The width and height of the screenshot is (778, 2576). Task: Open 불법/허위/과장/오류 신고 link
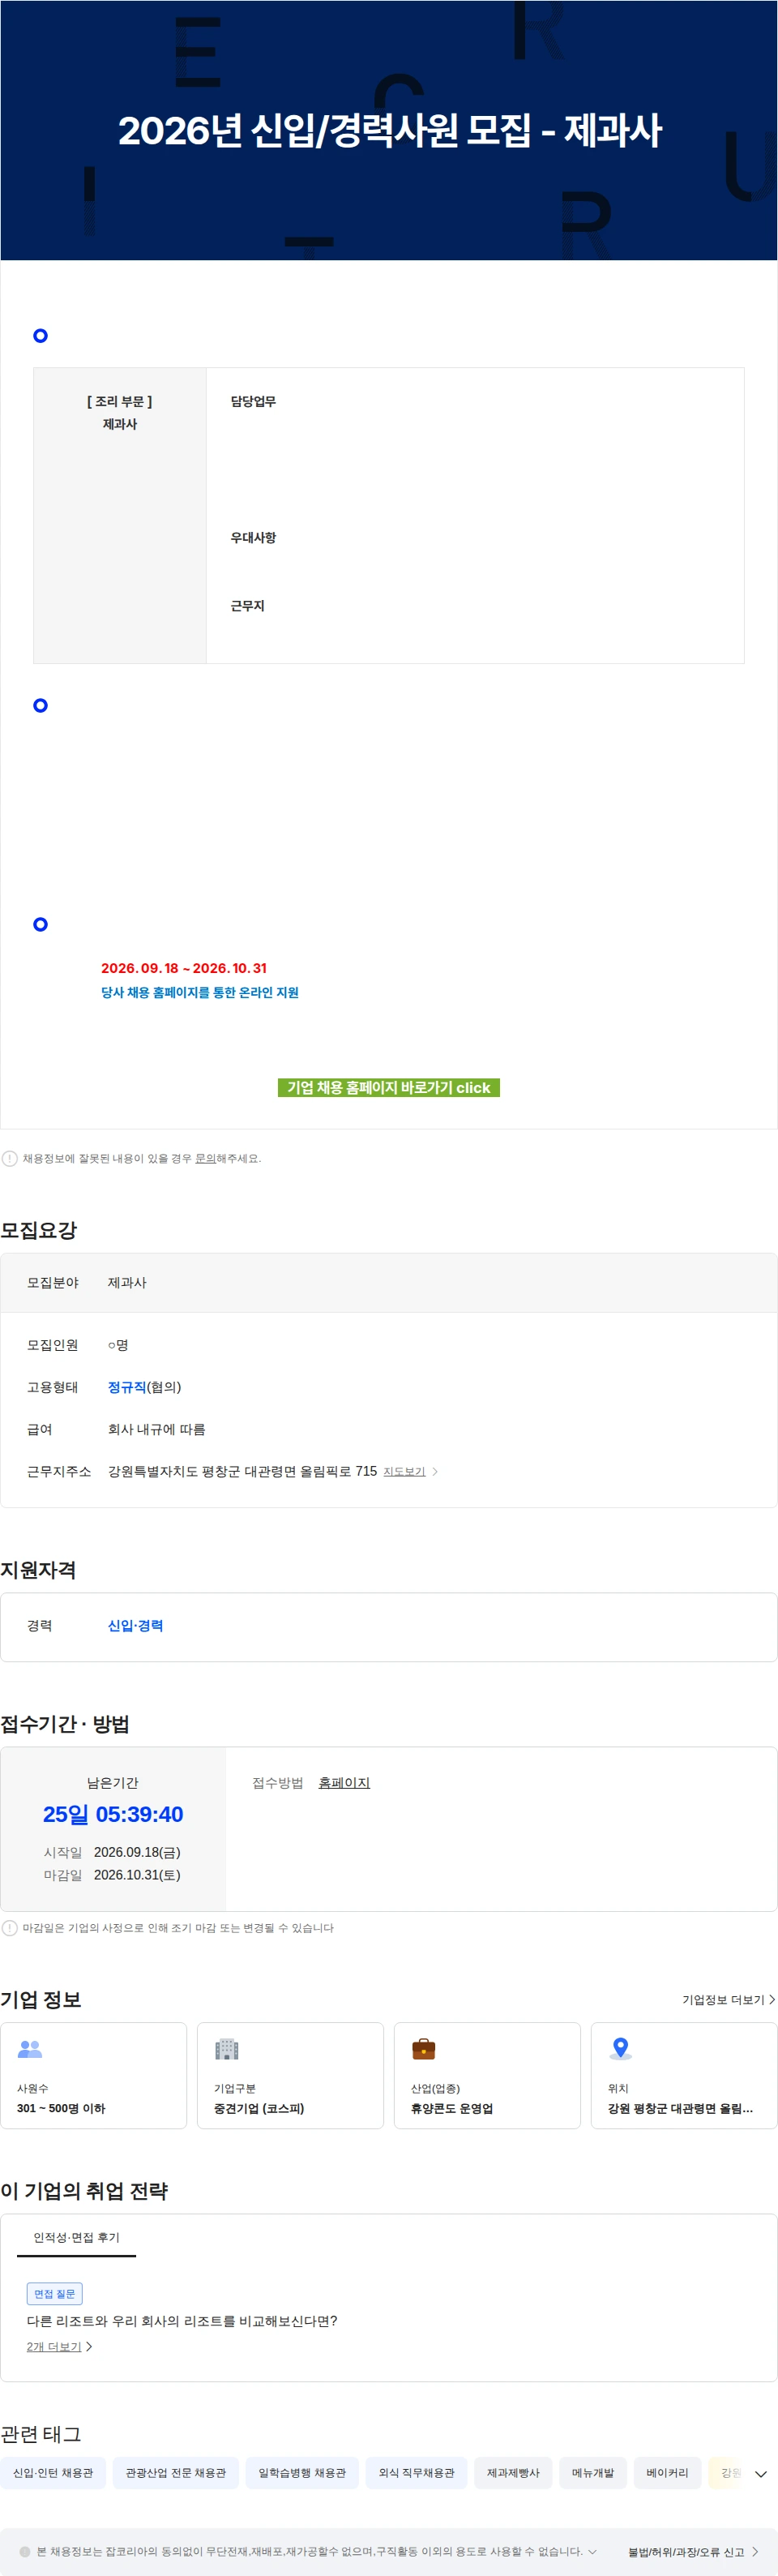[686, 2552]
